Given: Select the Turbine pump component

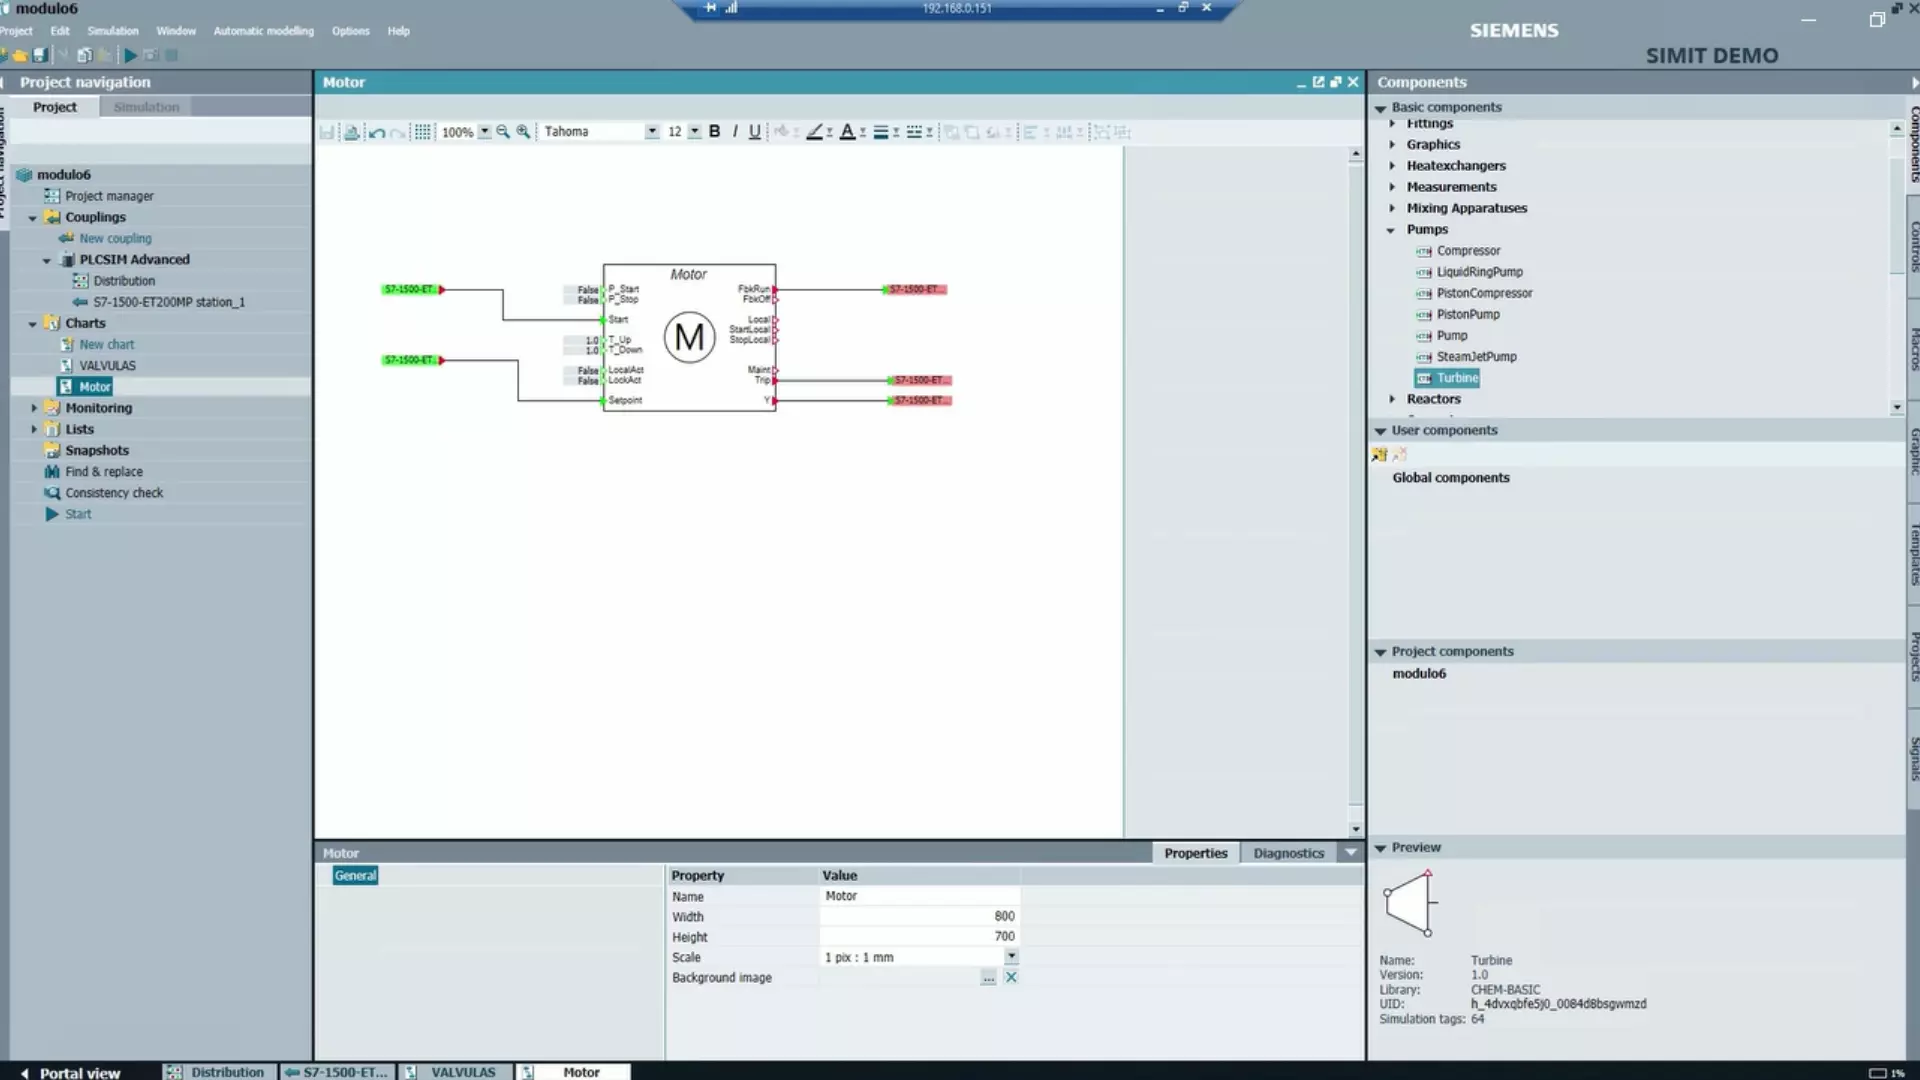Looking at the screenshot, I should (1456, 377).
